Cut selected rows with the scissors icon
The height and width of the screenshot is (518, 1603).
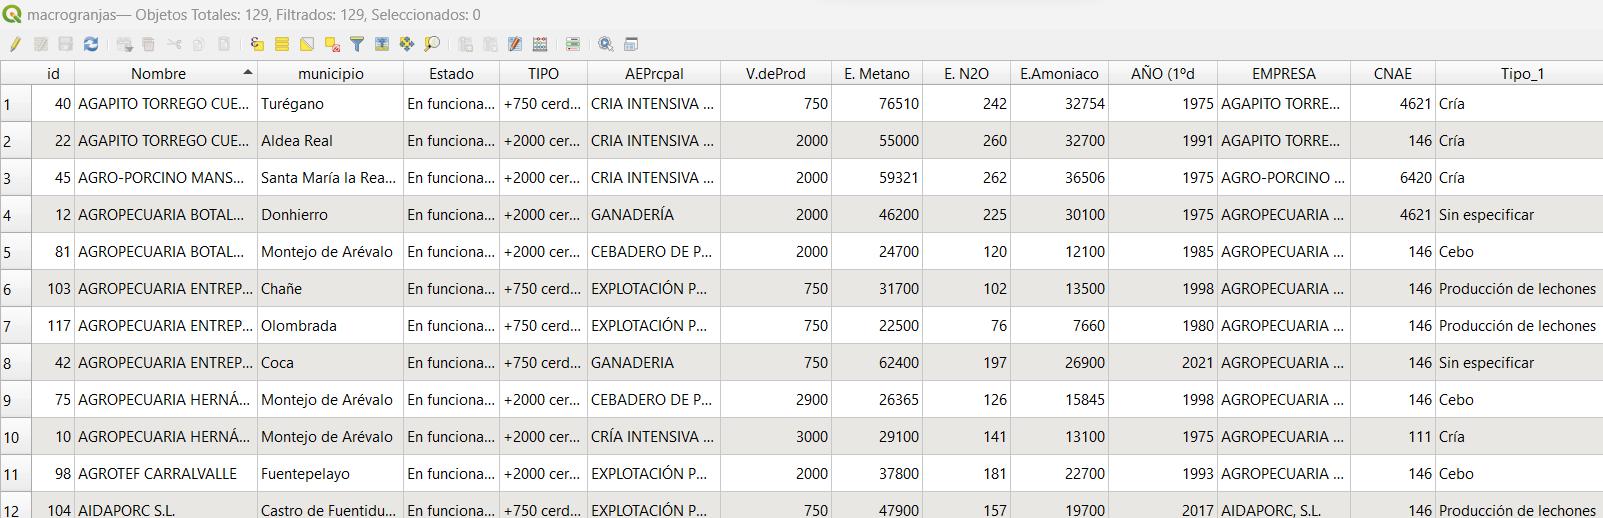174,44
